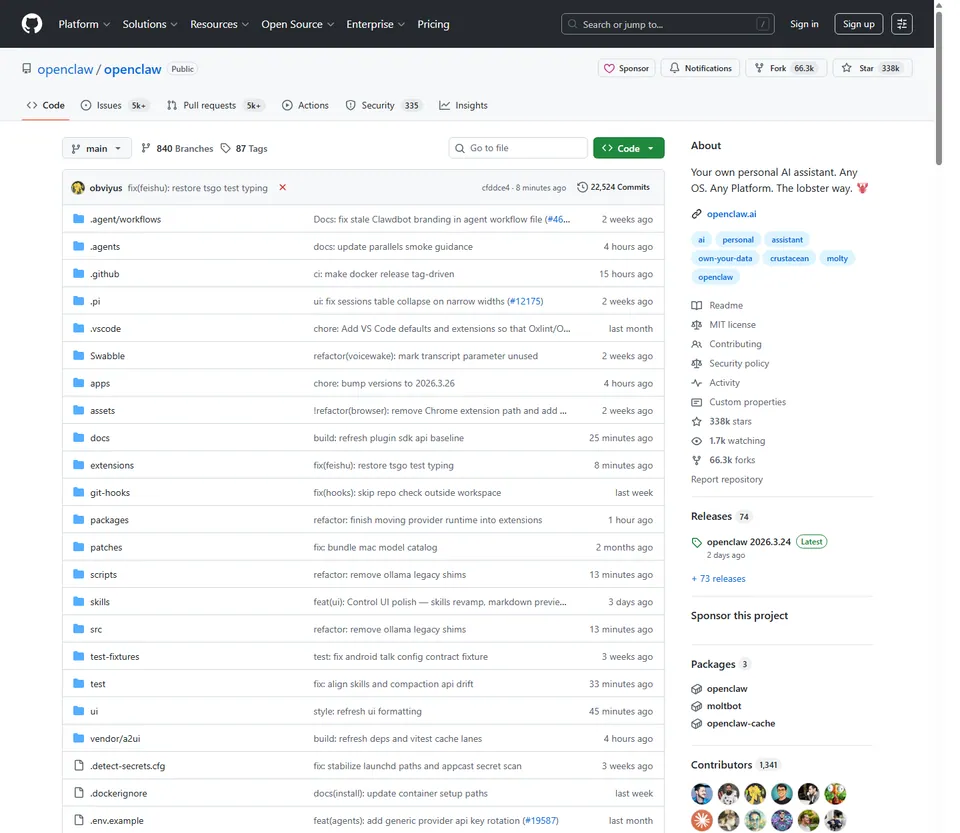Click the openclaw owner link in the repo title
Image resolution: width=960 pixels, height=833 pixels.
(x=65, y=69)
